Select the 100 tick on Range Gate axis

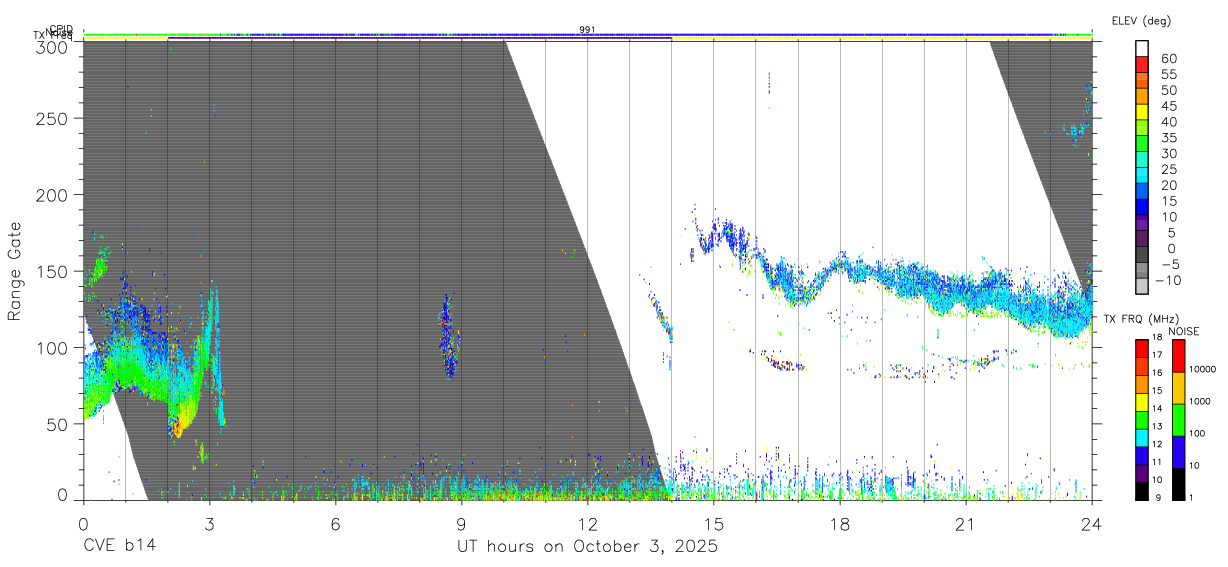pyautogui.click(x=53, y=347)
